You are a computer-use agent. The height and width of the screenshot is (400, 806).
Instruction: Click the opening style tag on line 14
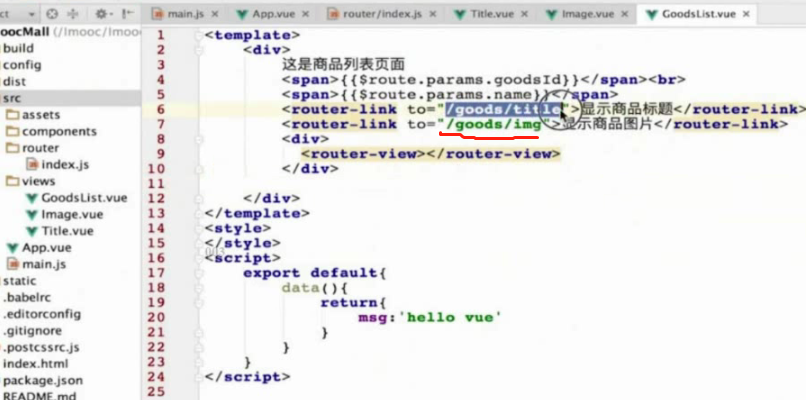click(x=237, y=228)
